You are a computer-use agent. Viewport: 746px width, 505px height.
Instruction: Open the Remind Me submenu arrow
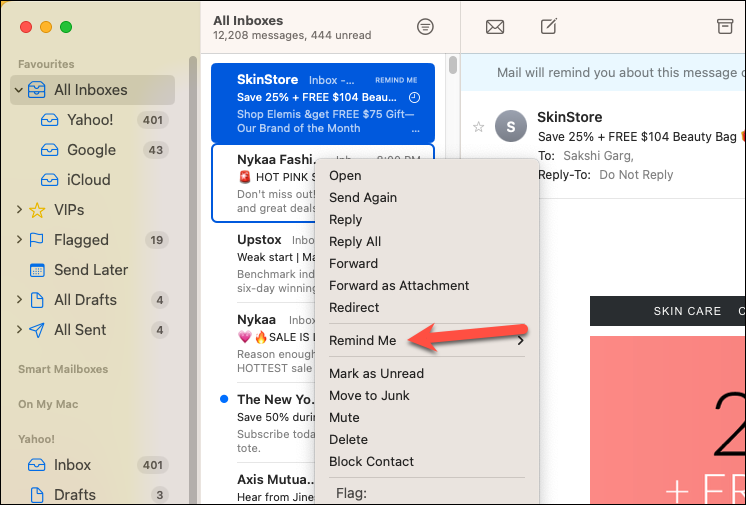click(x=520, y=340)
